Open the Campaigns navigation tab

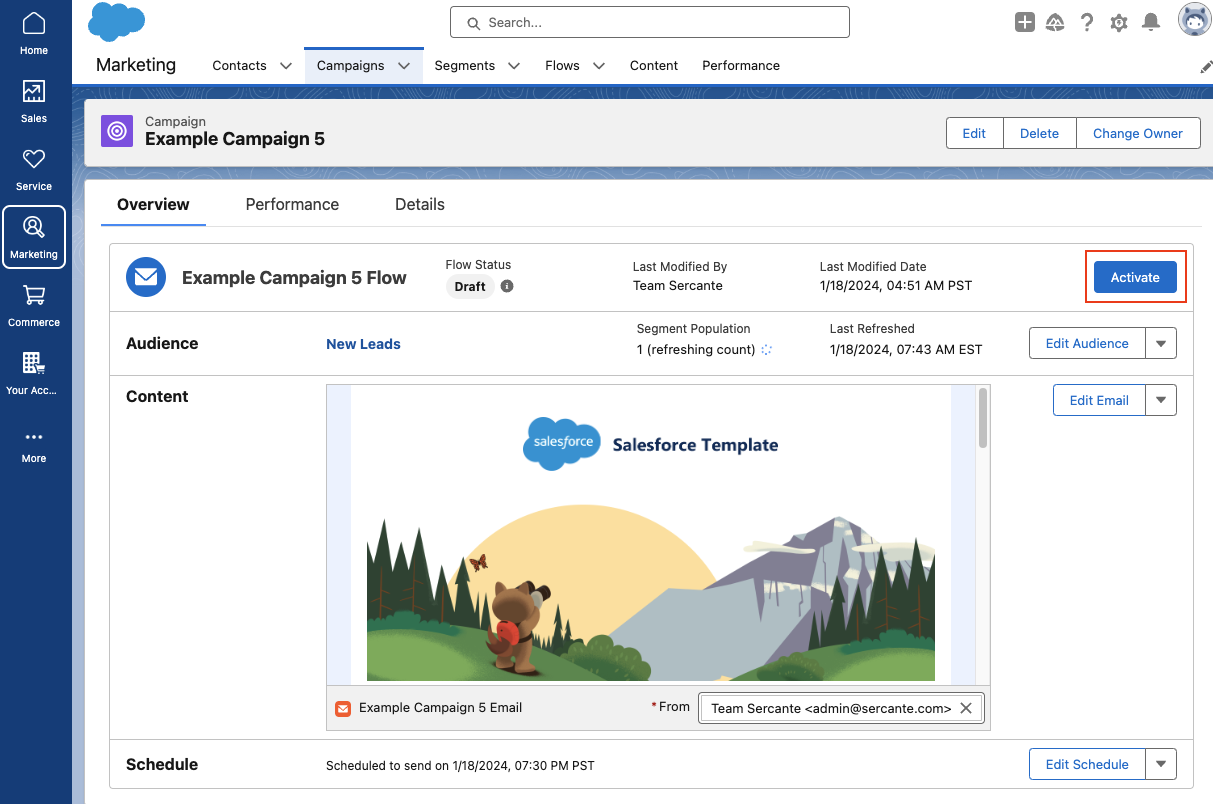click(351, 66)
